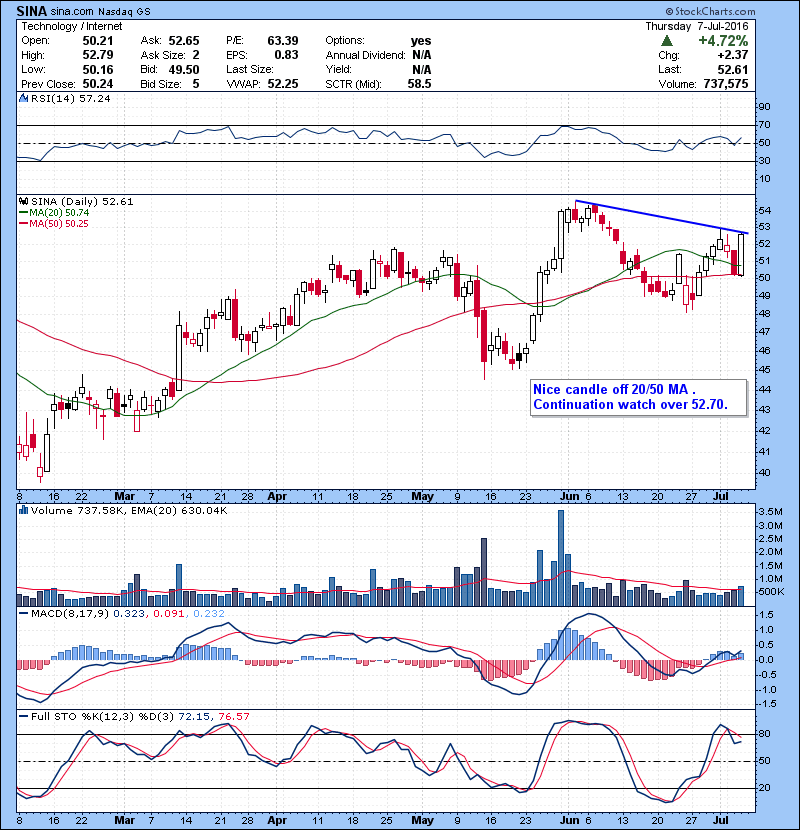Click the sina.com company name text
The height and width of the screenshot is (830, 800).
coord(73,12)
